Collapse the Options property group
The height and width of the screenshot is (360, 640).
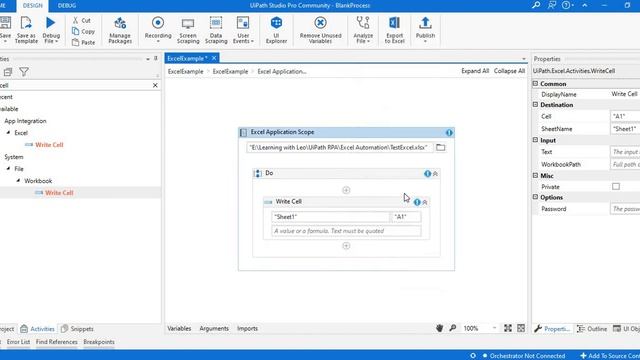[535, 197]
